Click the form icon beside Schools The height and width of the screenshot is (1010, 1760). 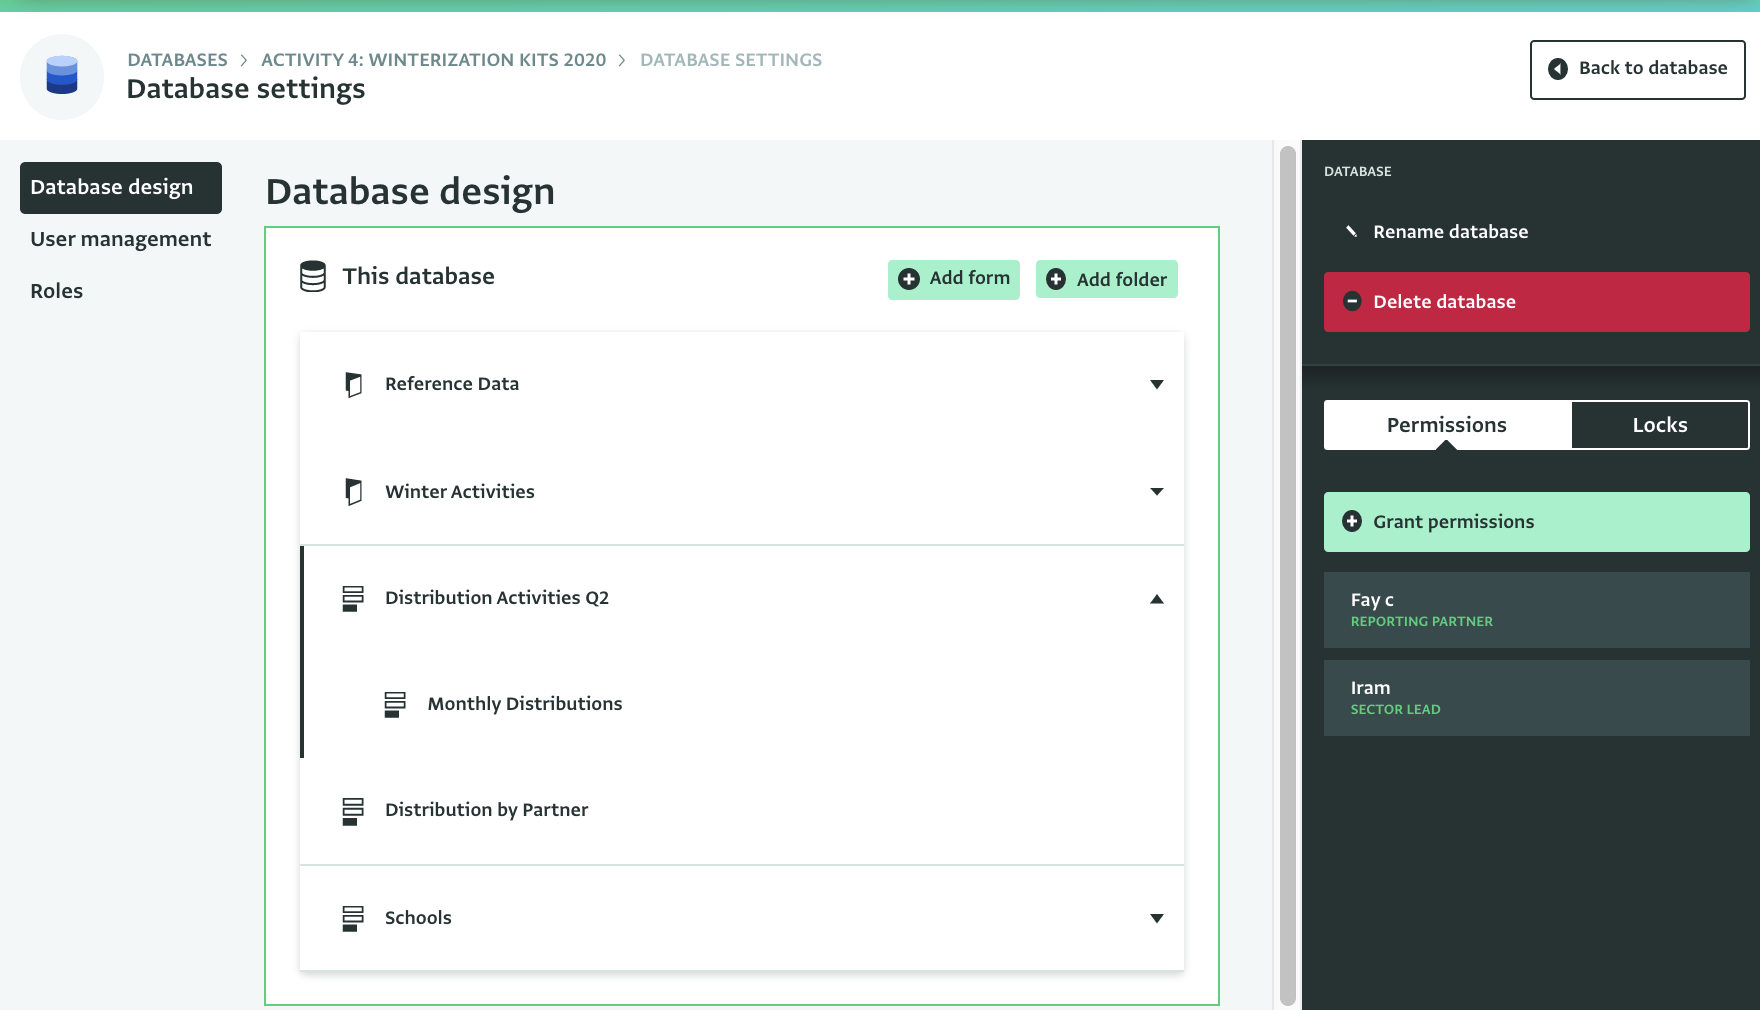pos(352,917)
